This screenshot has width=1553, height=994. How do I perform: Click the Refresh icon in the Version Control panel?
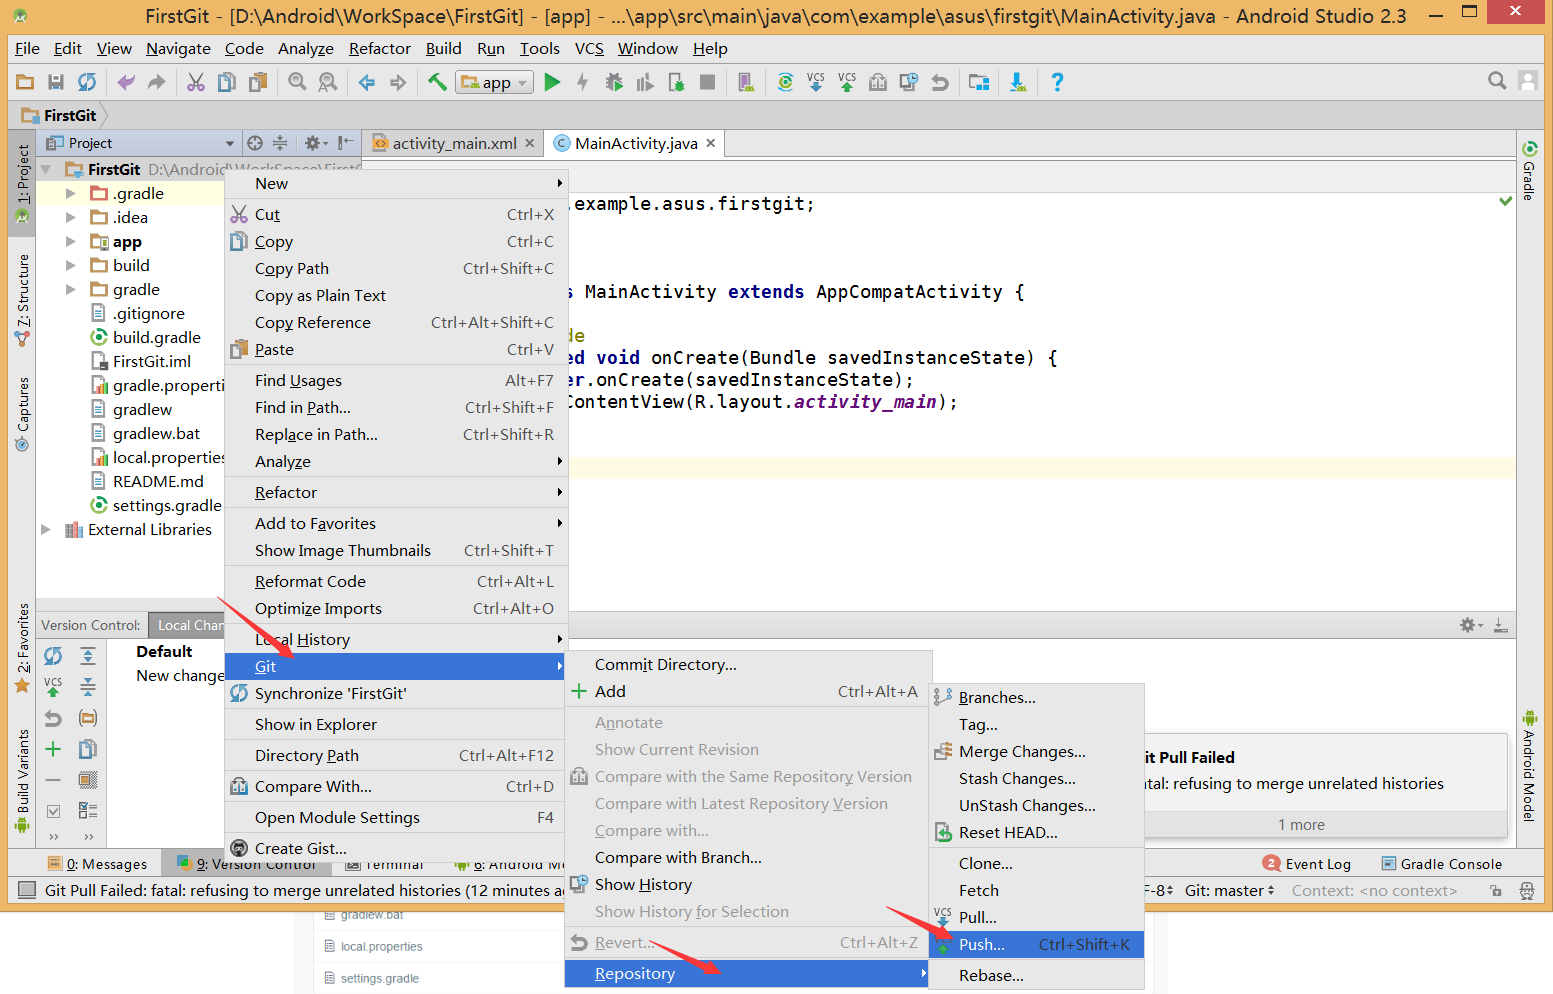[x=53, y=656]
